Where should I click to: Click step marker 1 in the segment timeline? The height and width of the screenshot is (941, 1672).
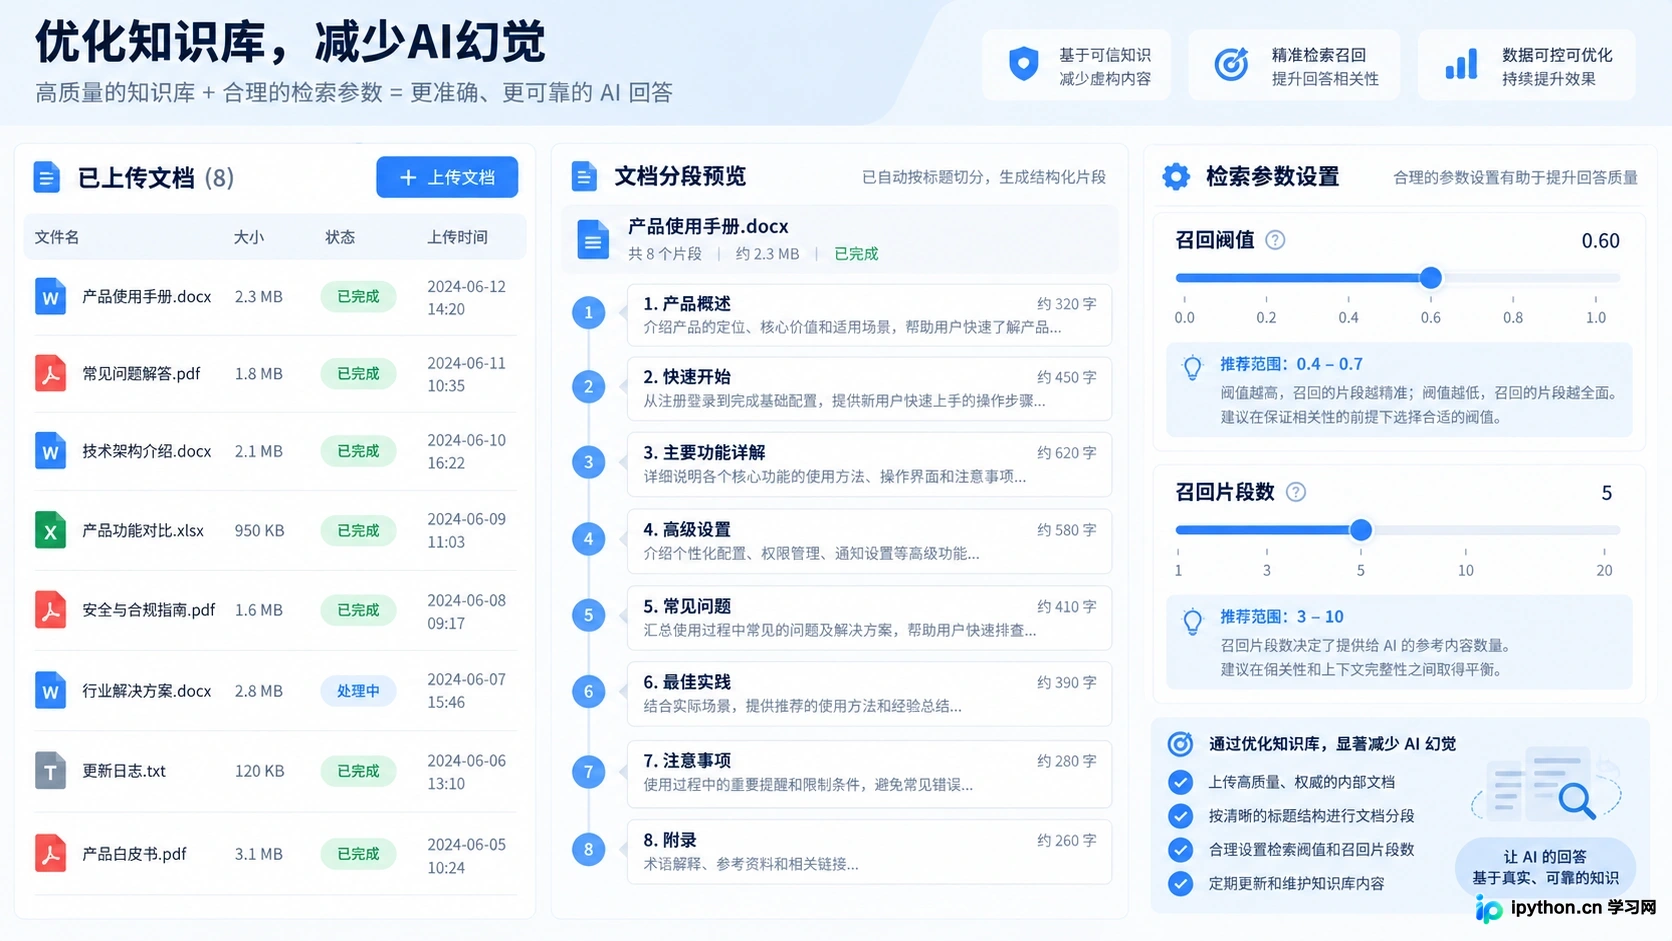click(x=588, y=312)
